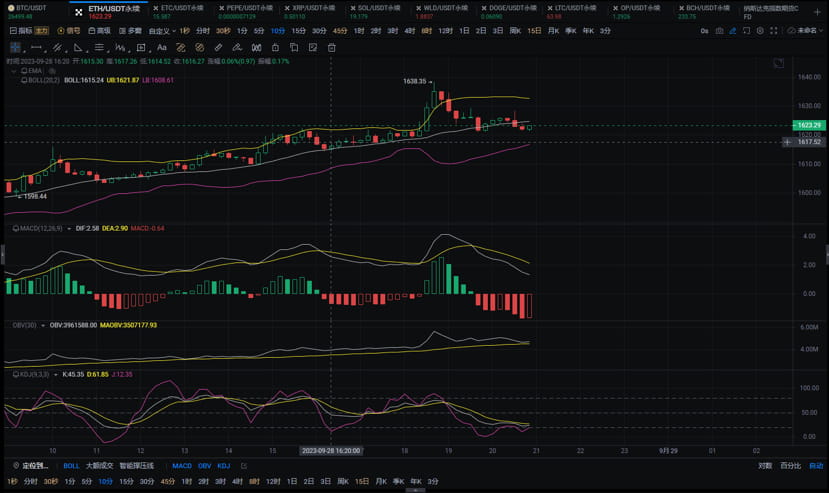Click the 1617.52 crosshair price label
The width and height of the screenshot is (829, 493).
(809, 142)
